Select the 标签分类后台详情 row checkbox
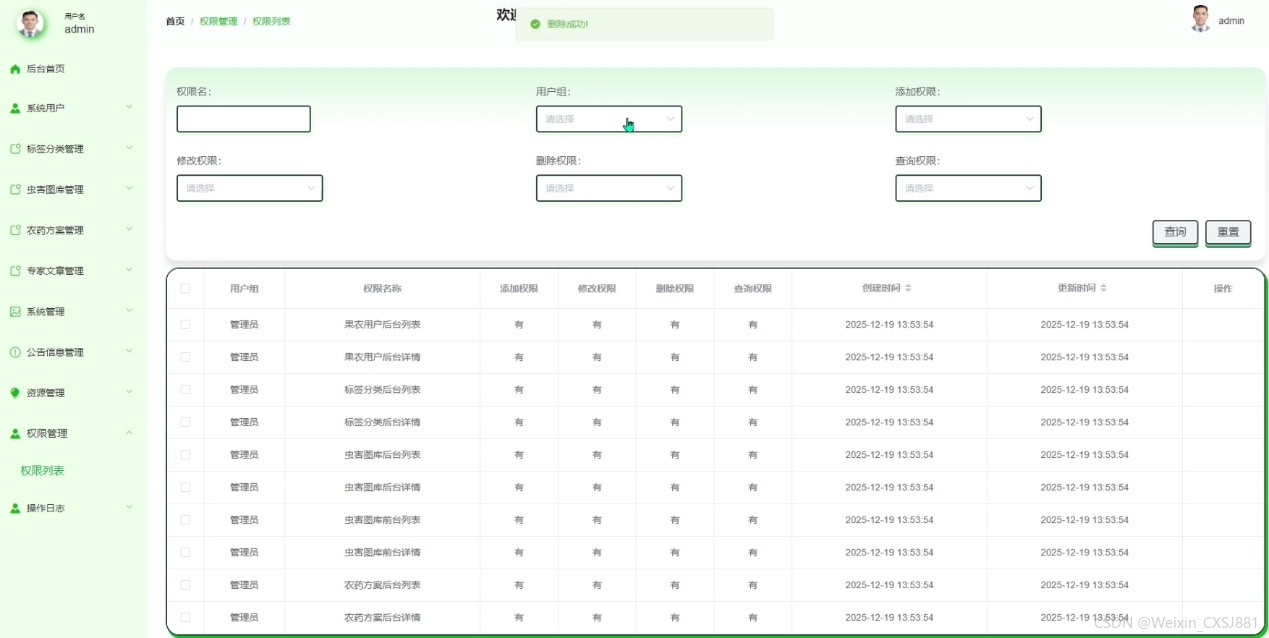This screenshot has height=638, width=1269. (185, 422)
